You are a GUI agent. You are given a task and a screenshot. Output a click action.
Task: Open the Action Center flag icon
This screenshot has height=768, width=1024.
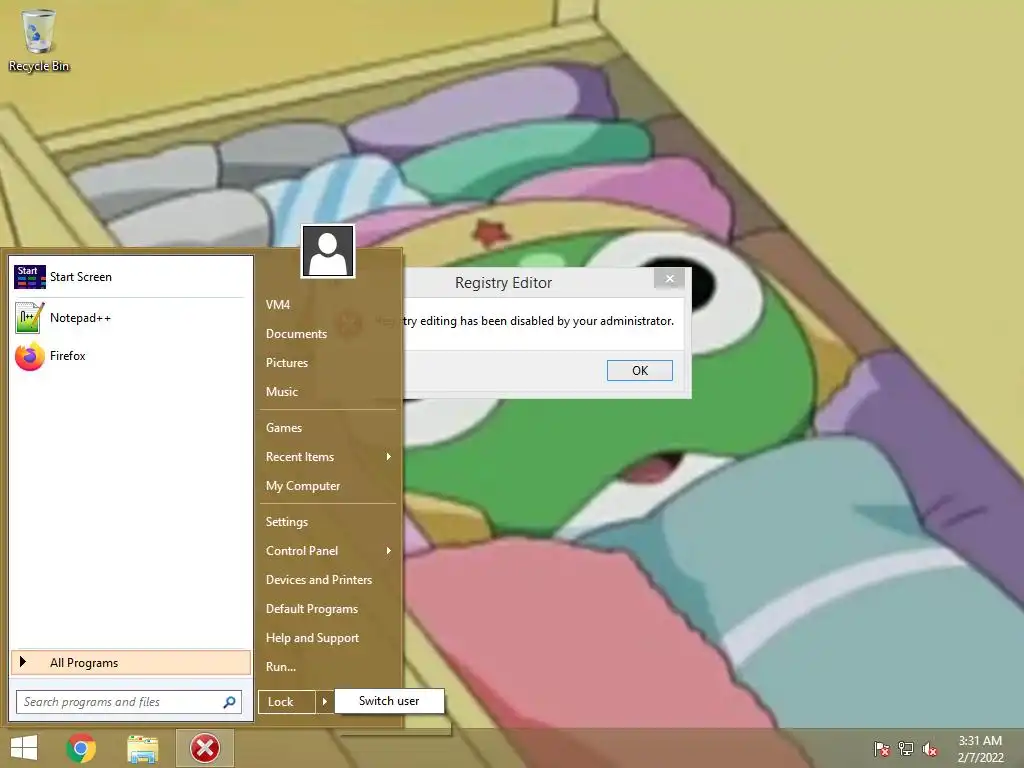click(x=882, y=749)
